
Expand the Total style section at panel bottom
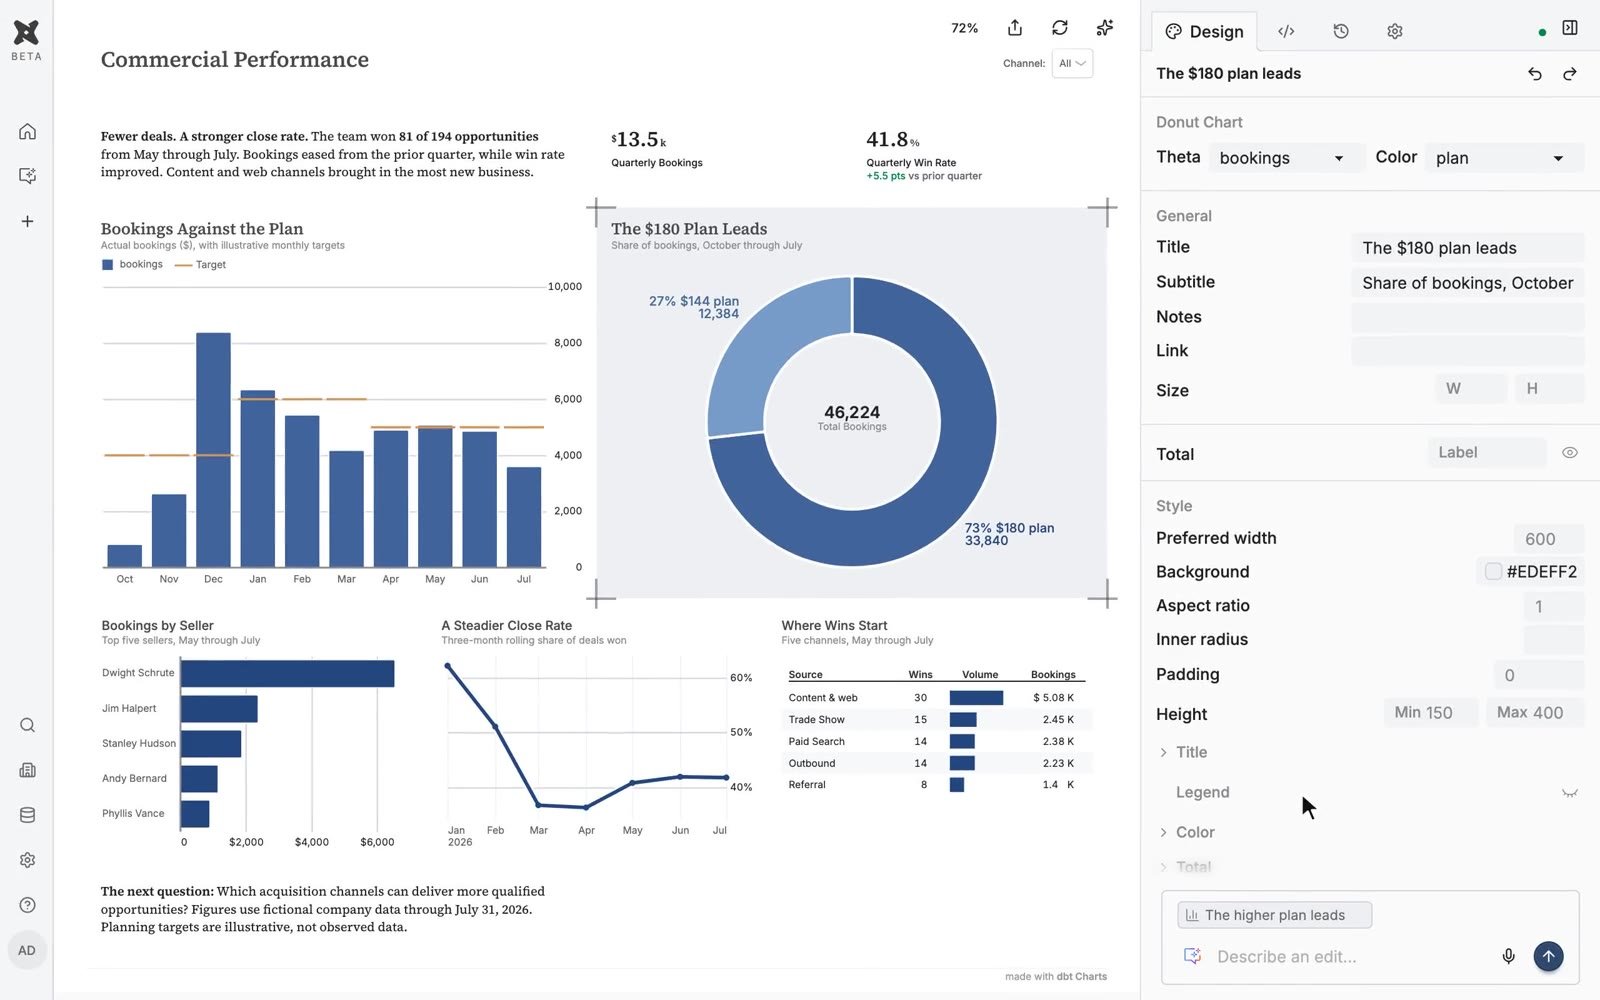1185,867
